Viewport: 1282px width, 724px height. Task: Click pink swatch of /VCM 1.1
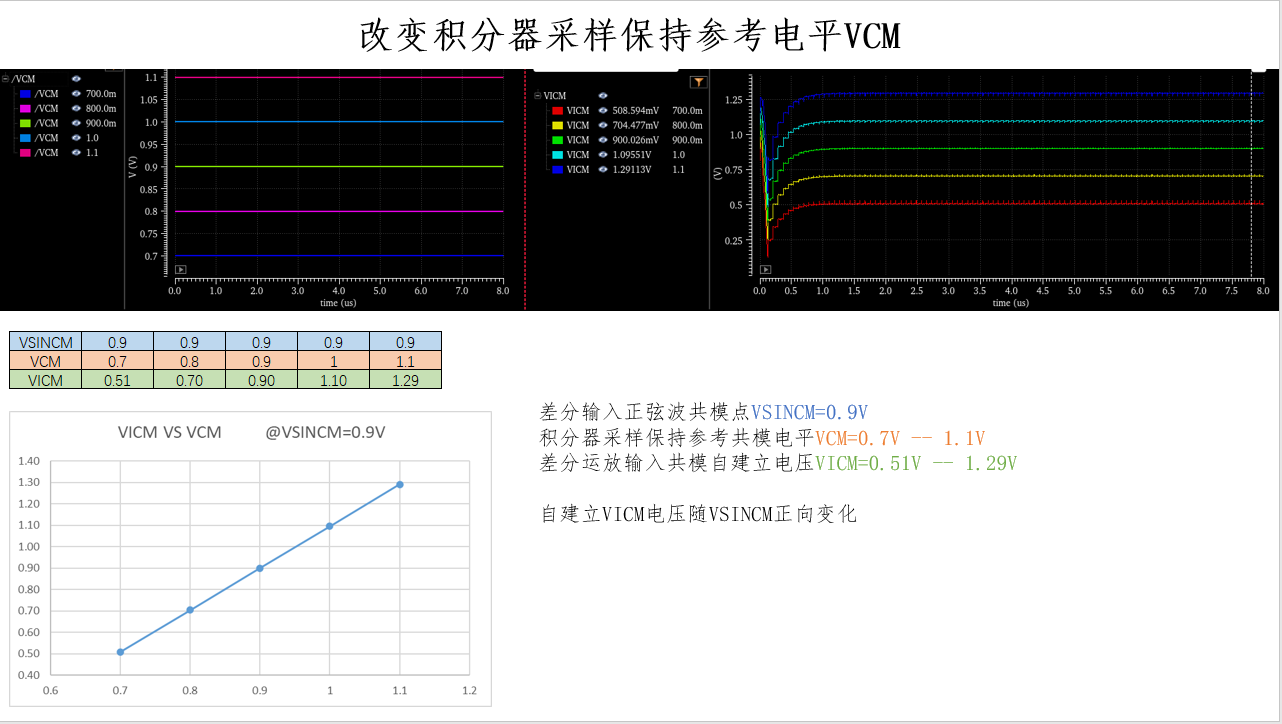pyautogui.click(x=24, y=153)
